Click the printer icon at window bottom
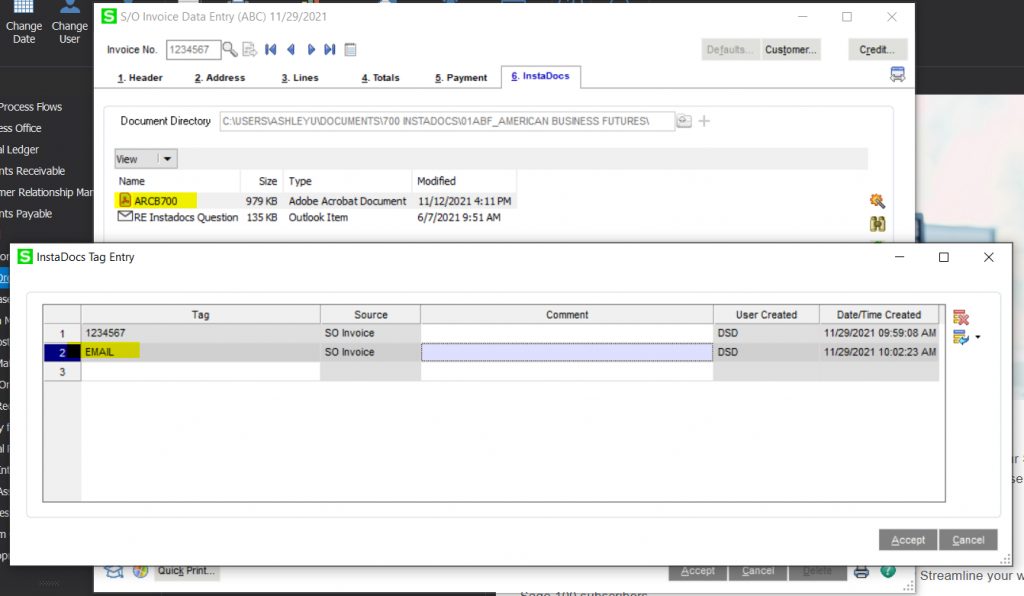 [x=861, y=571]
